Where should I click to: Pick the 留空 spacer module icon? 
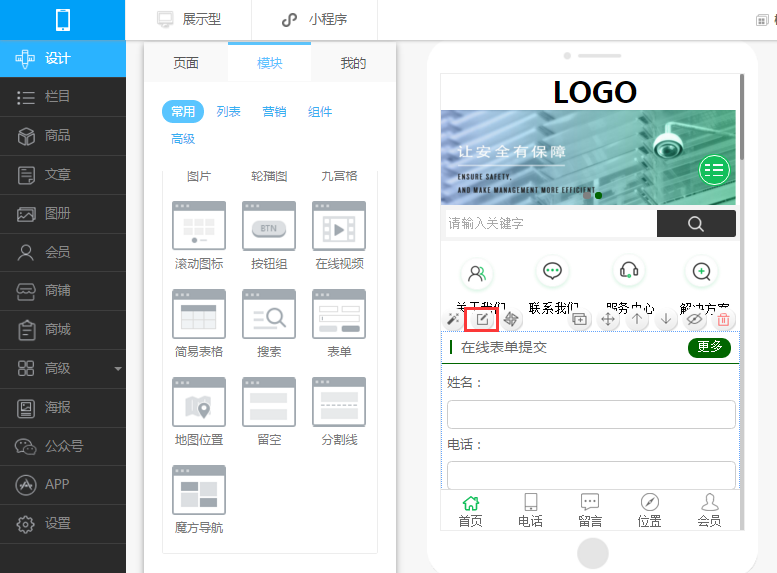(x=269, y=402)
